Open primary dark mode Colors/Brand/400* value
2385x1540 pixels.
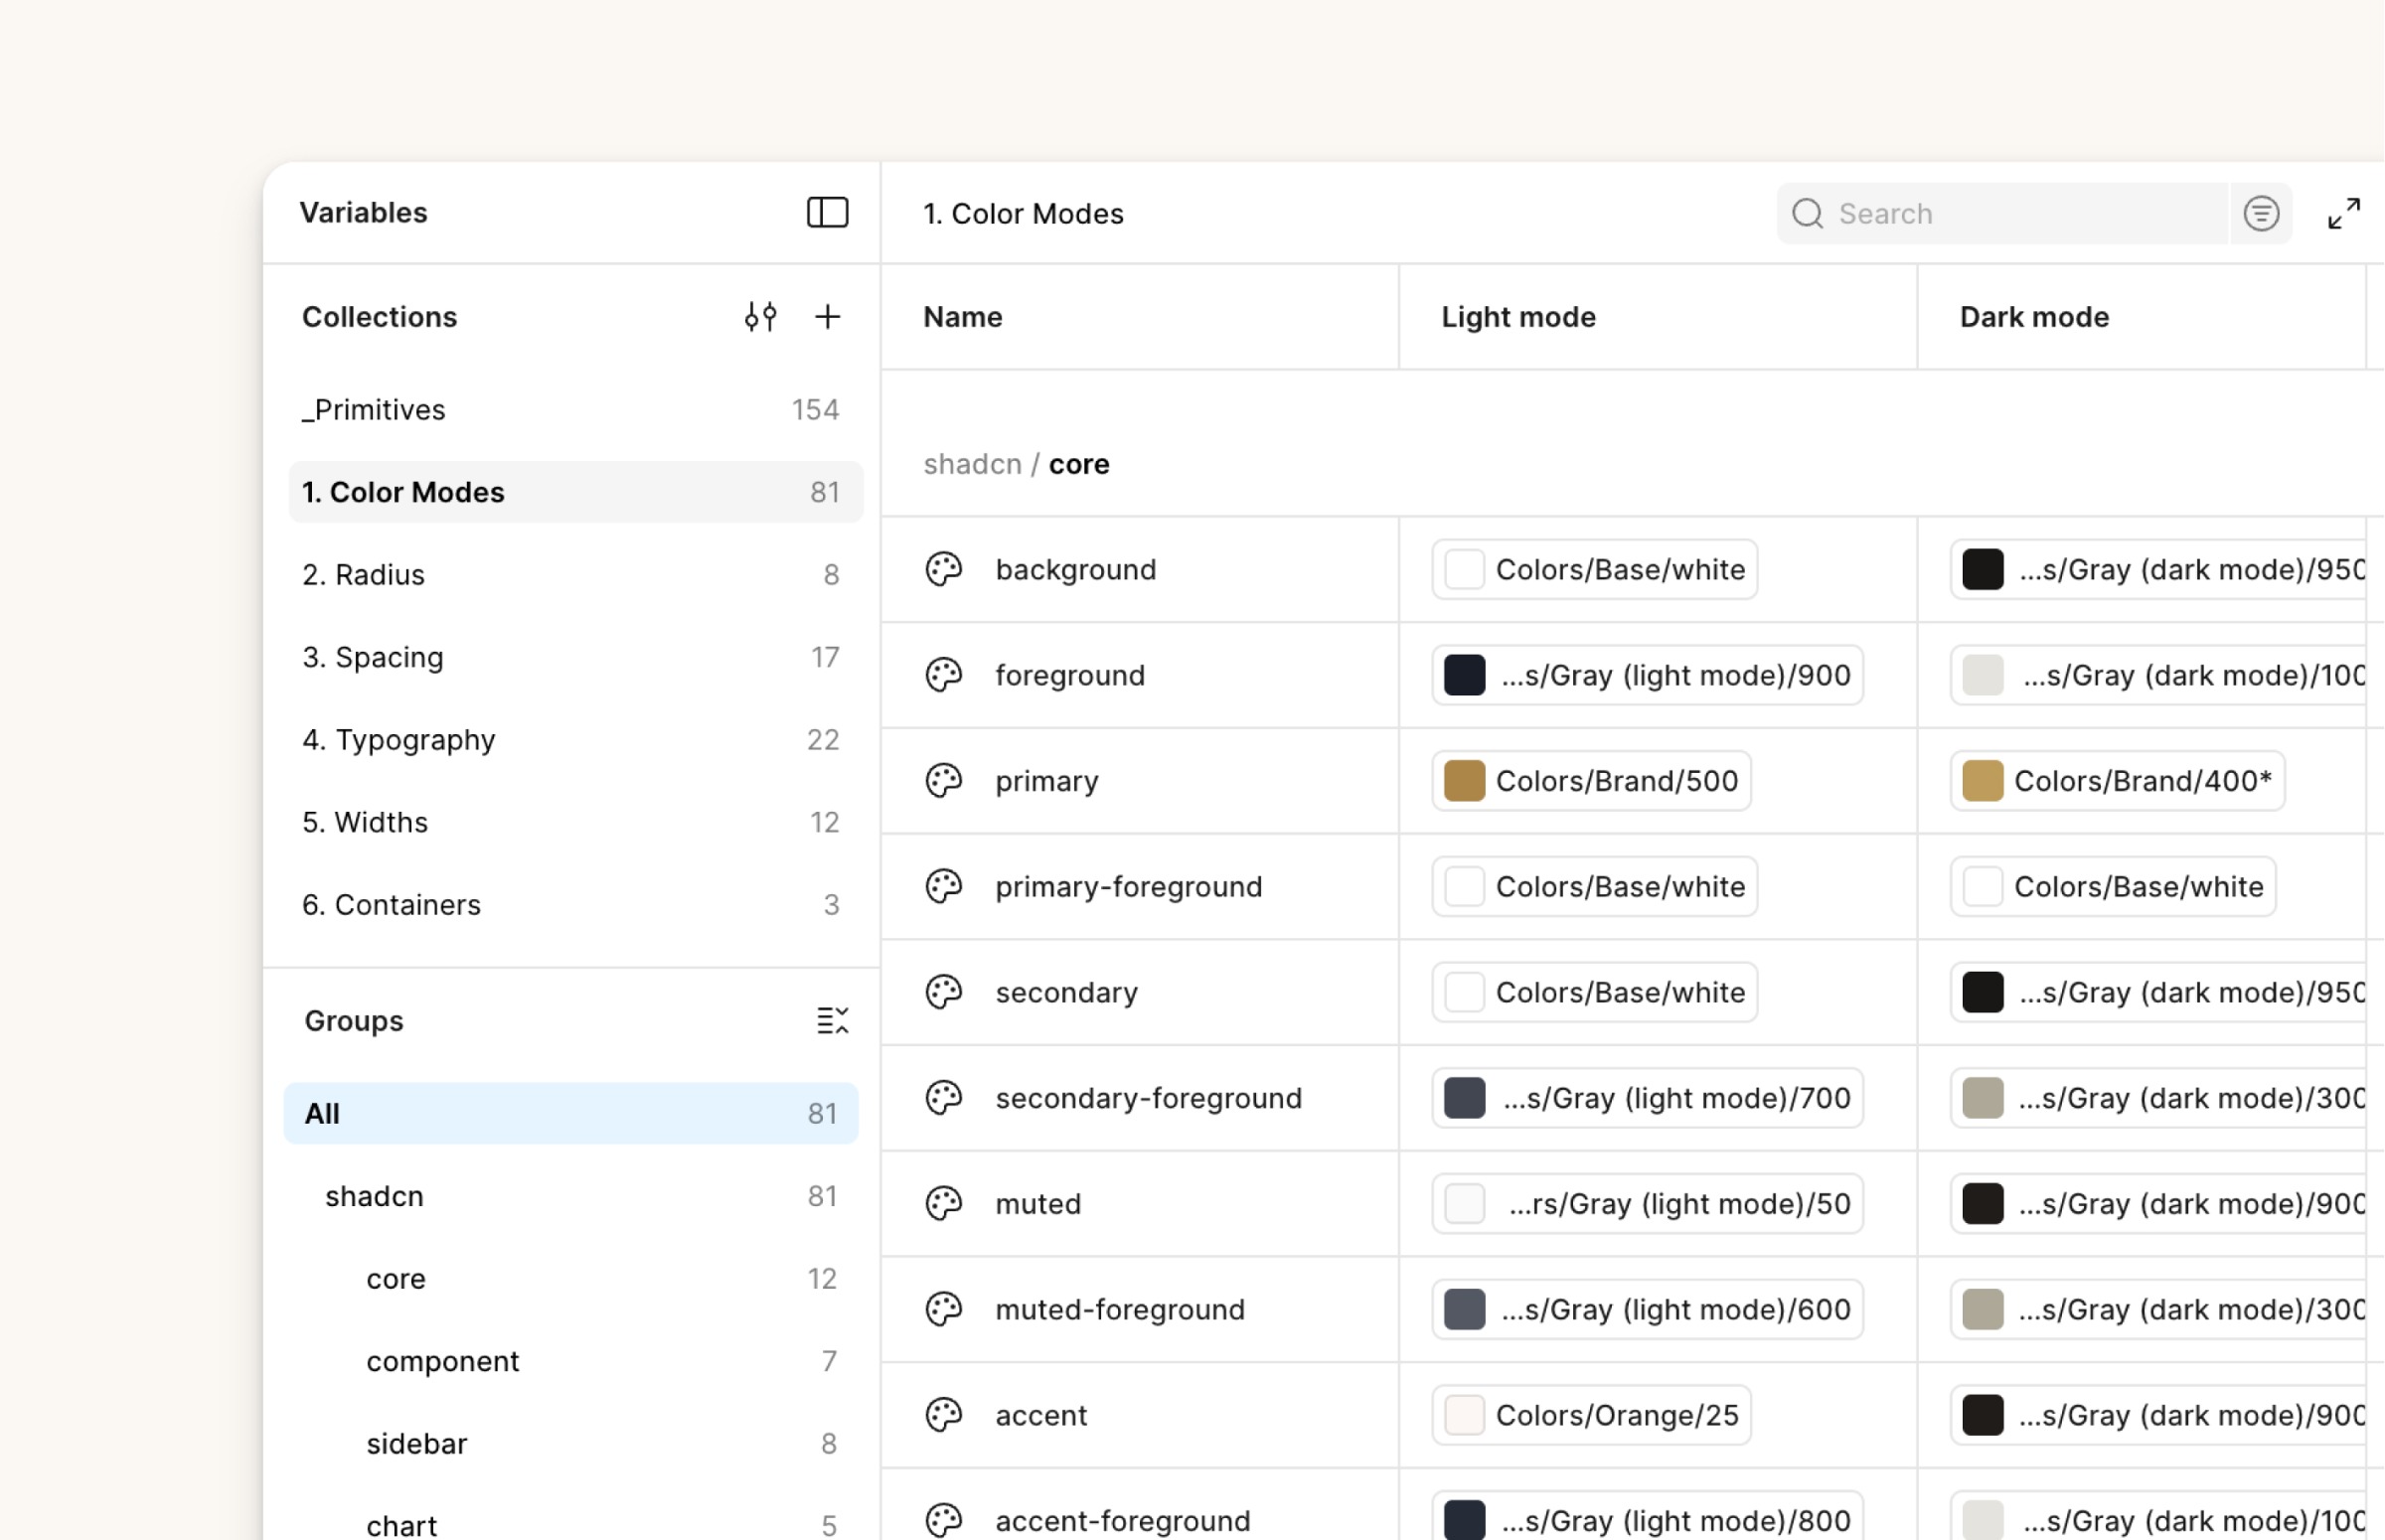coord(2118,781)
